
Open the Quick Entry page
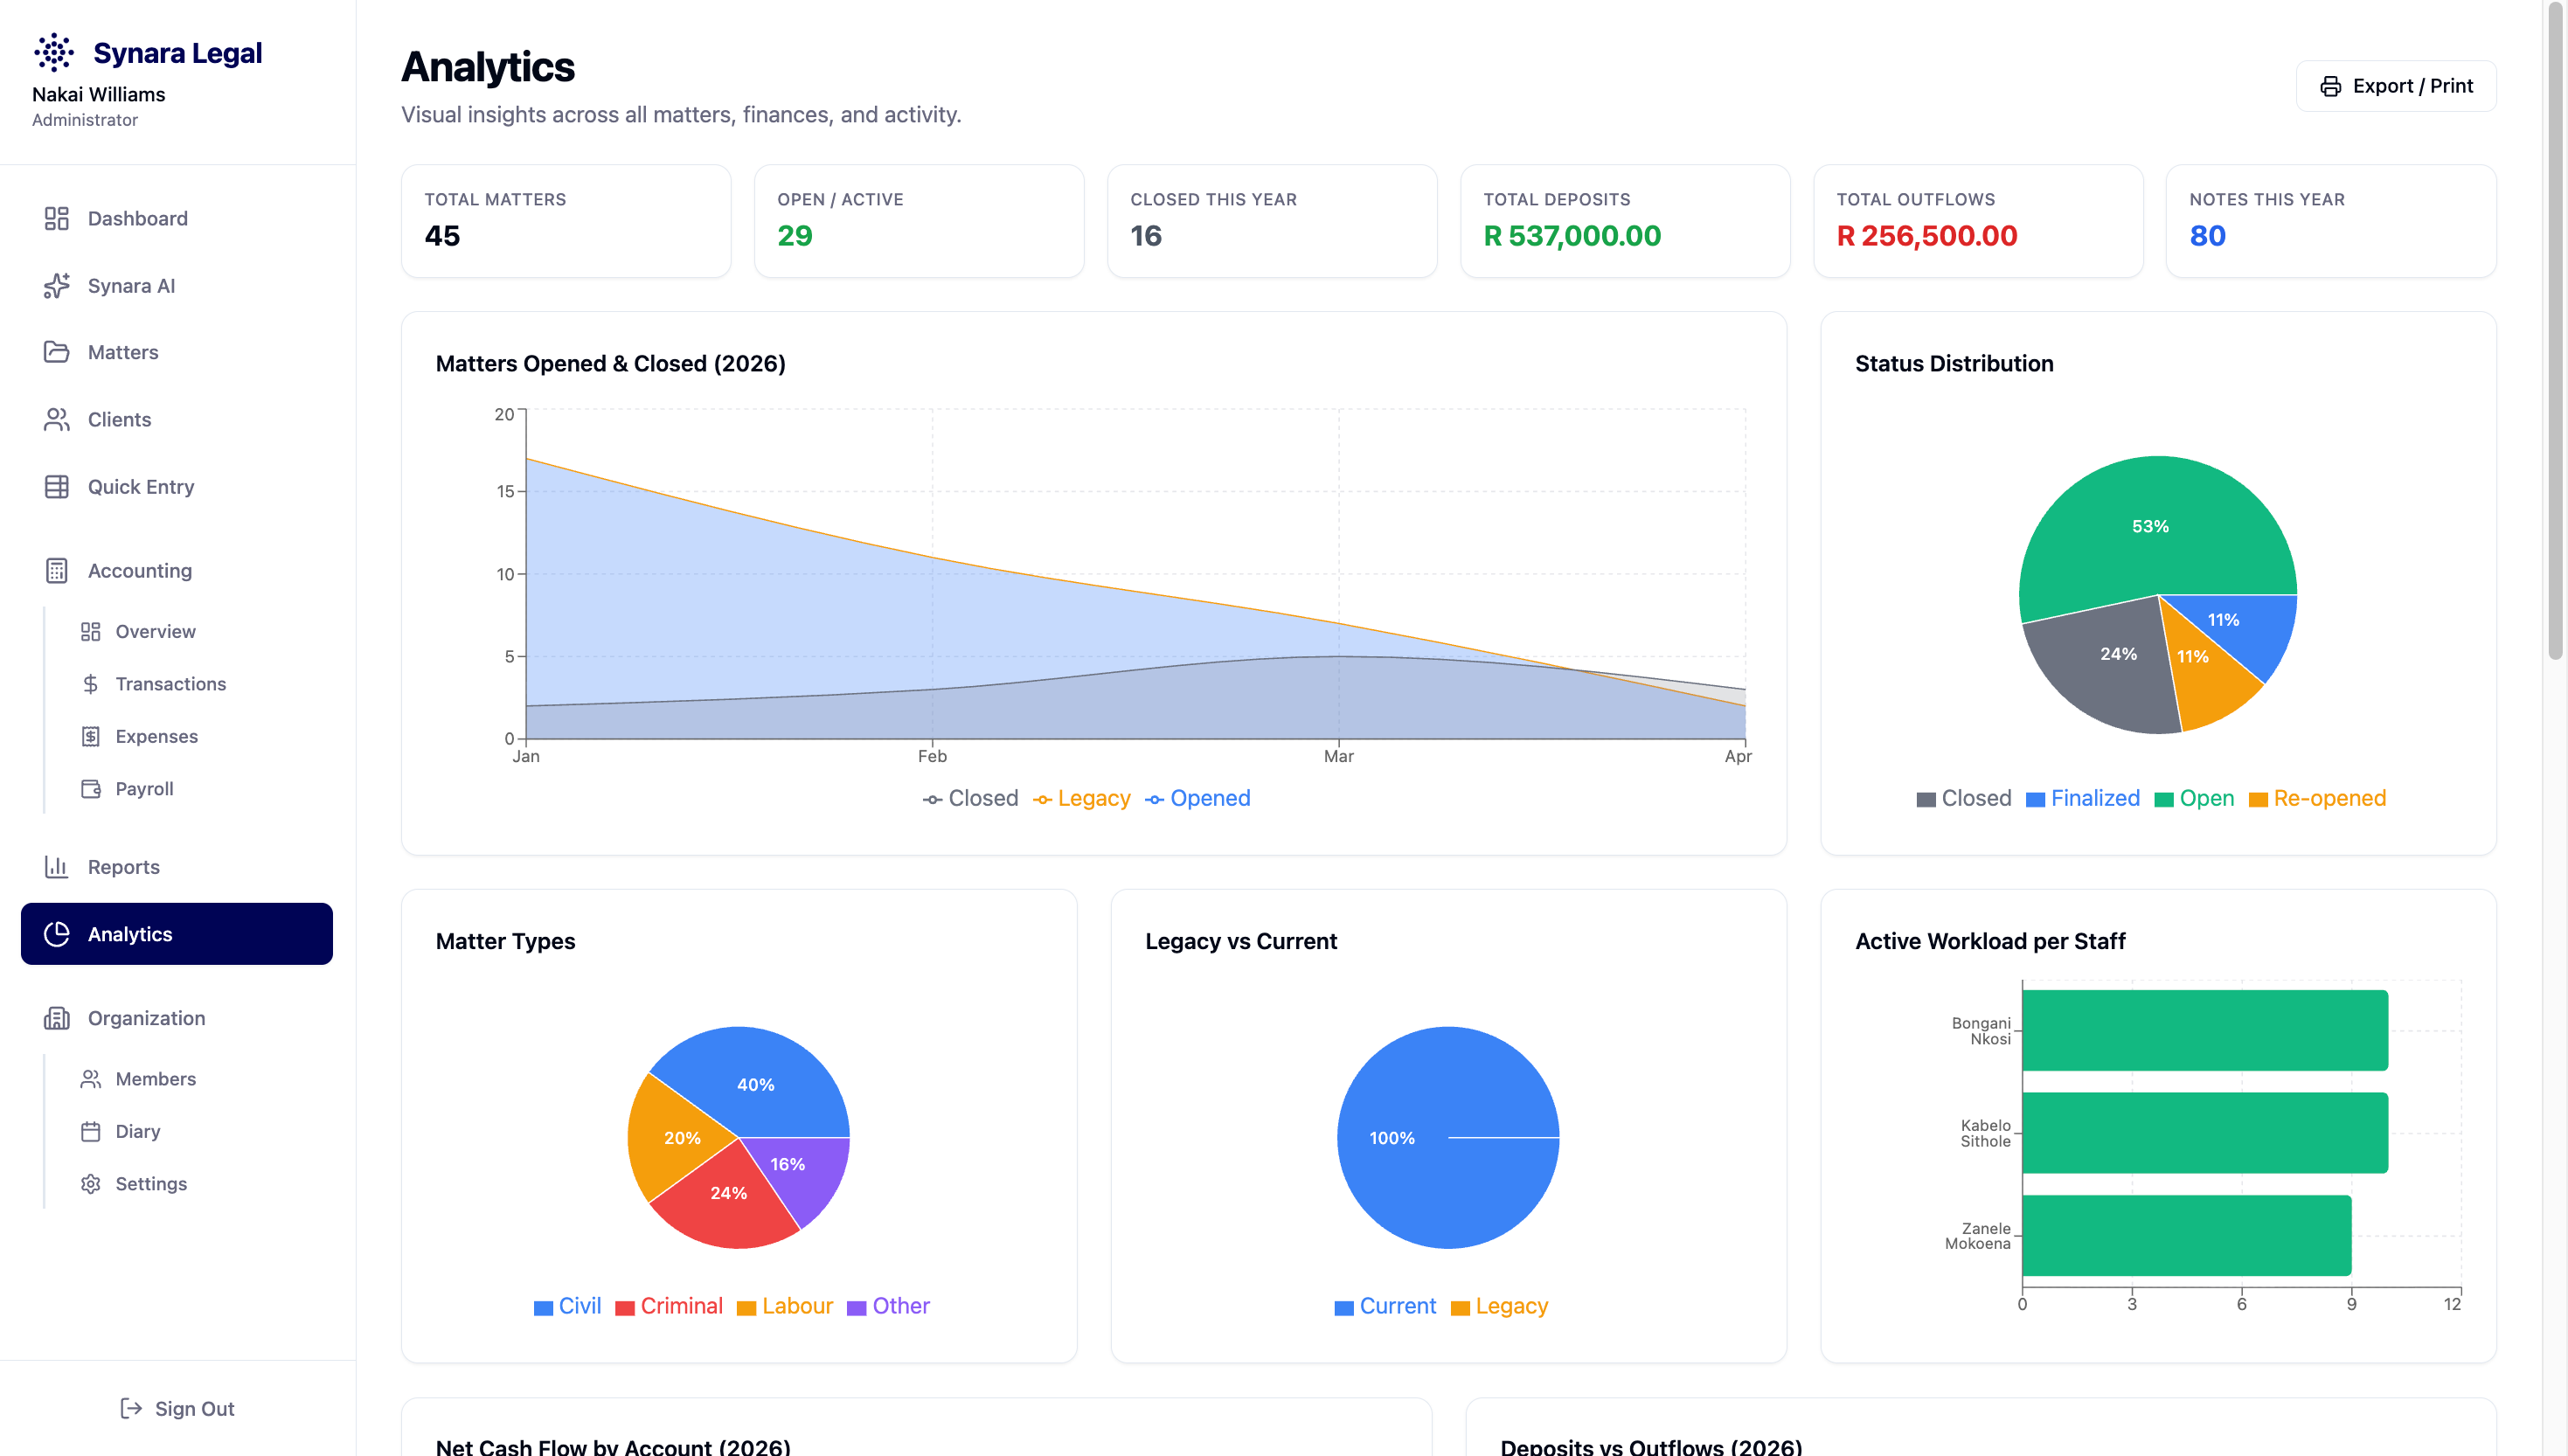(177, 486)
